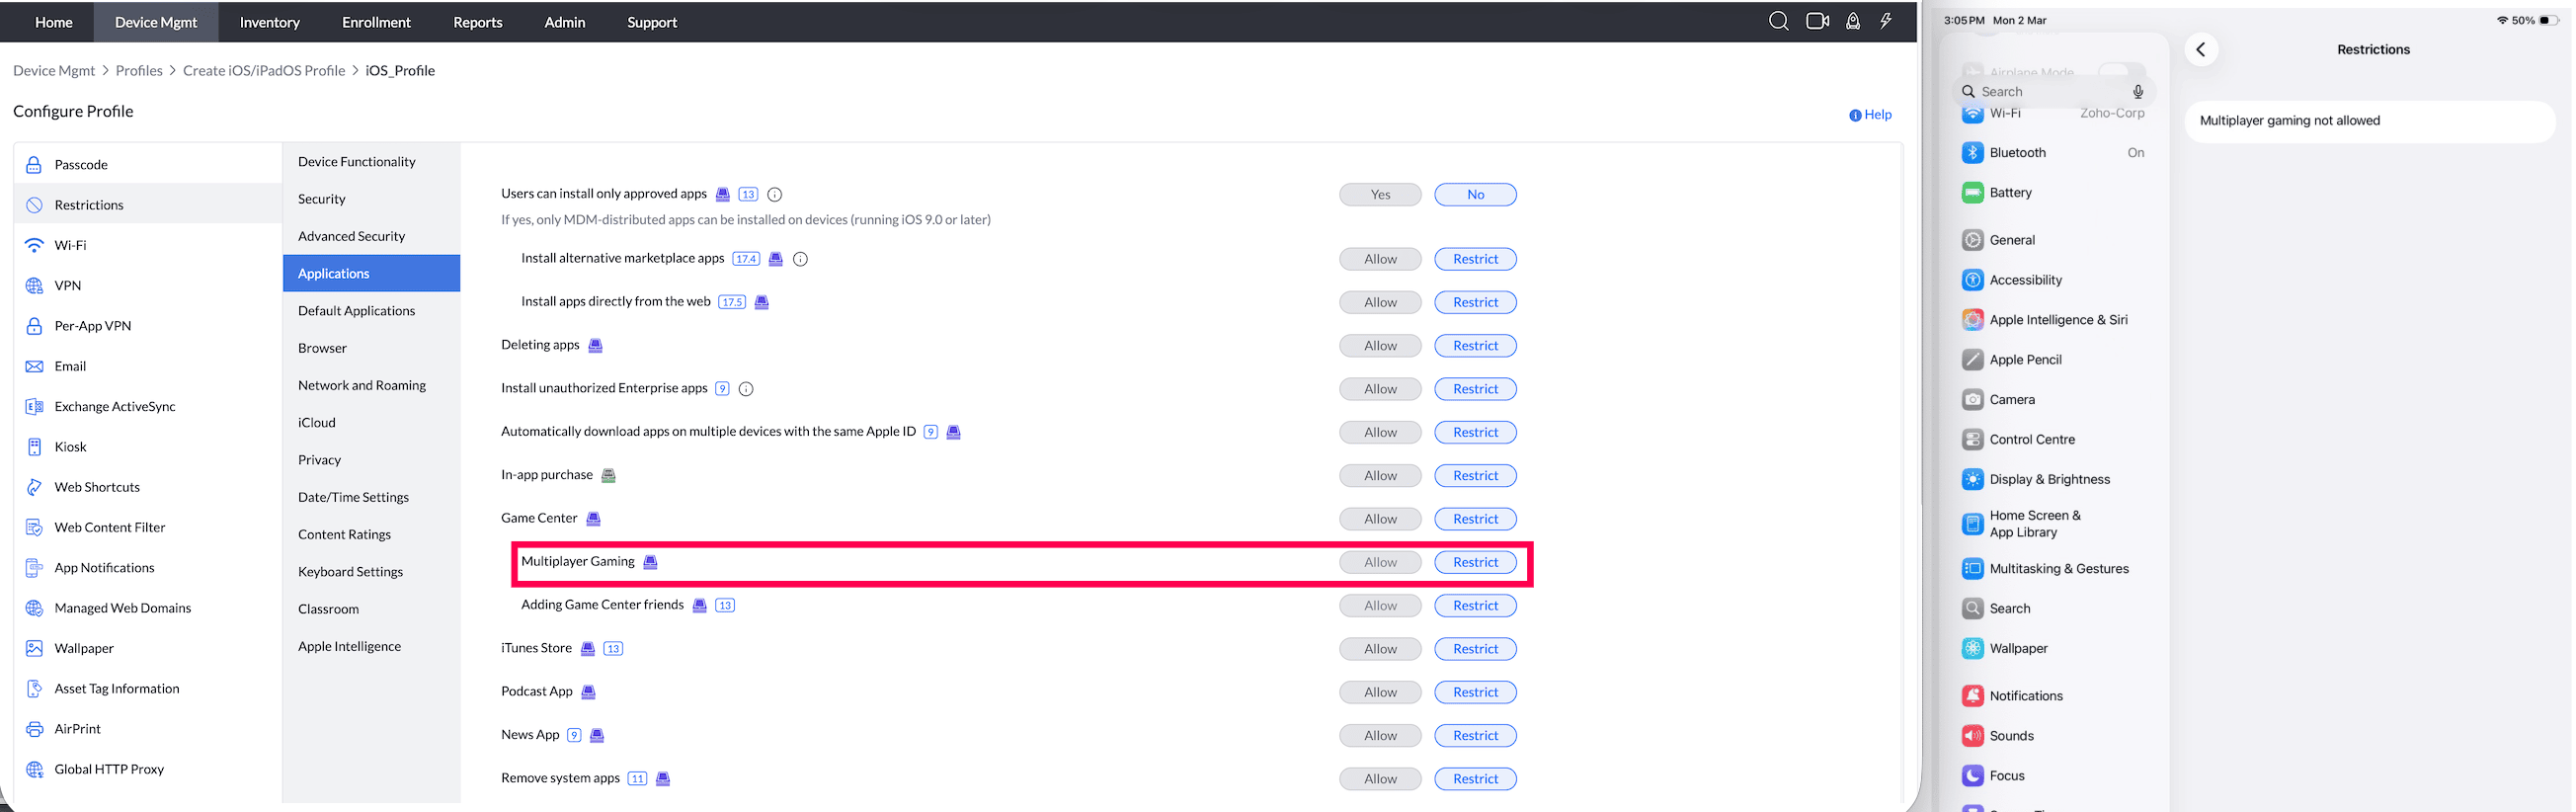Set Game Center to Restrict
This screenshot has width=2576, height=812.
pyautogui.click(x=1475, y=519)
